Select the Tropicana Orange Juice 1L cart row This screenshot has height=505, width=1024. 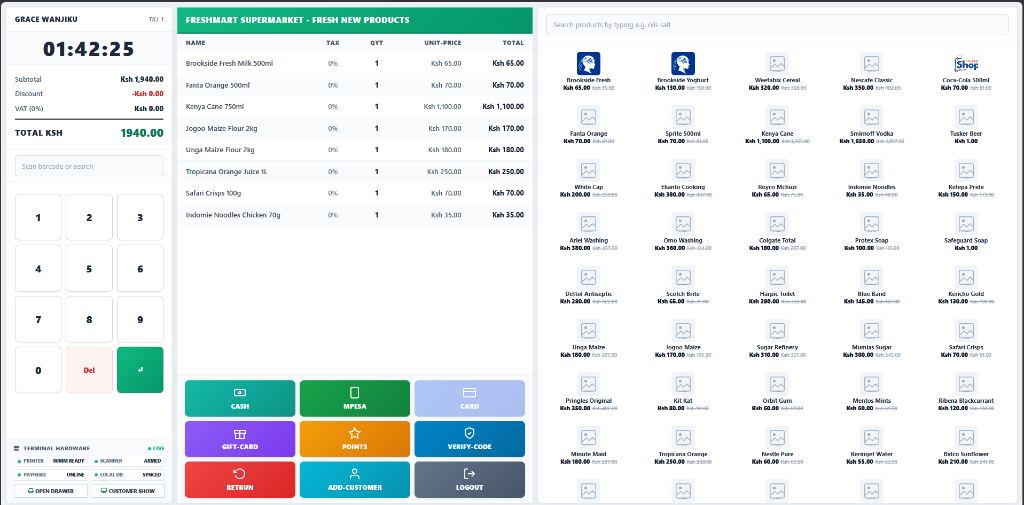click(x=355, y=171)
